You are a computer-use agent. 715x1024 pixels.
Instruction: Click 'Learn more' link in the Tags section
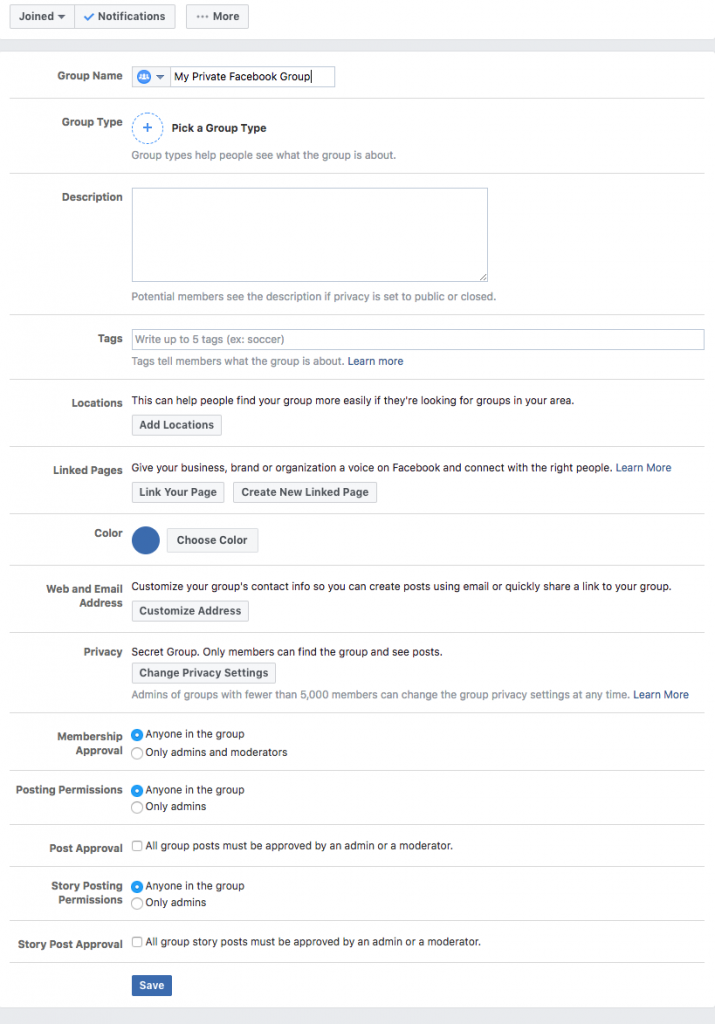coord(375,360)
